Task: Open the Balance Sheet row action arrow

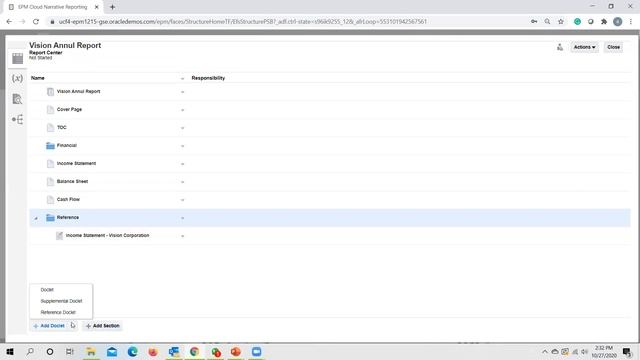Action: tap(182, 182)
